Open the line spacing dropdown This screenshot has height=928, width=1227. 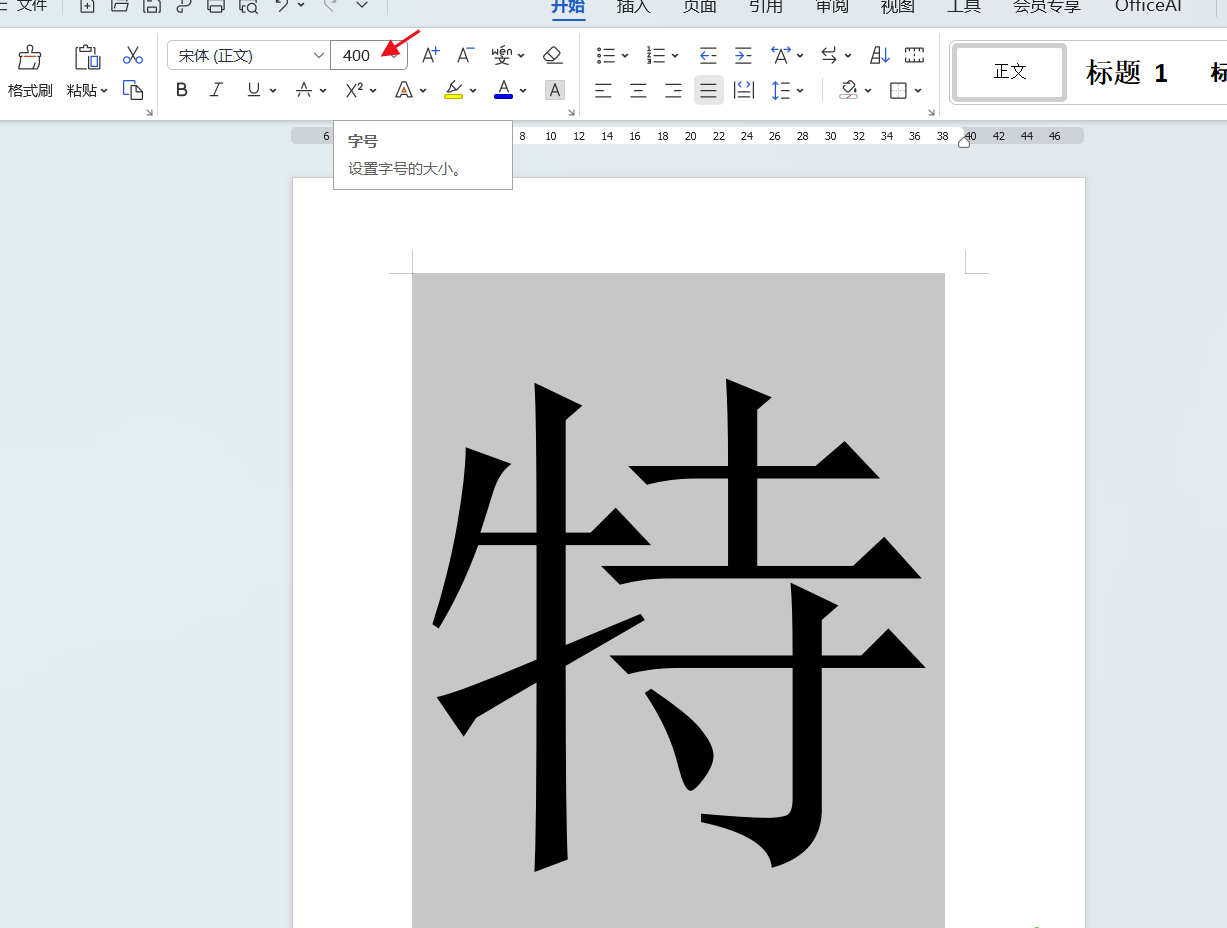[801, 91]
